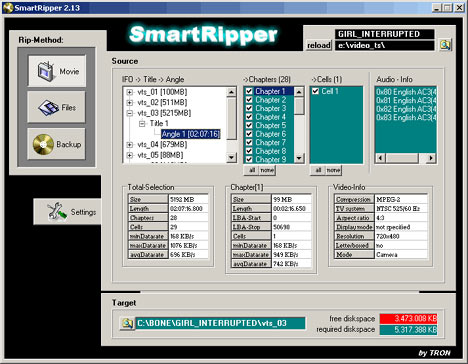Click the chapters list scroll down arrow
The width and height of the screenshot is (468, 364).
pyautogui.click(x=299, y=158)
